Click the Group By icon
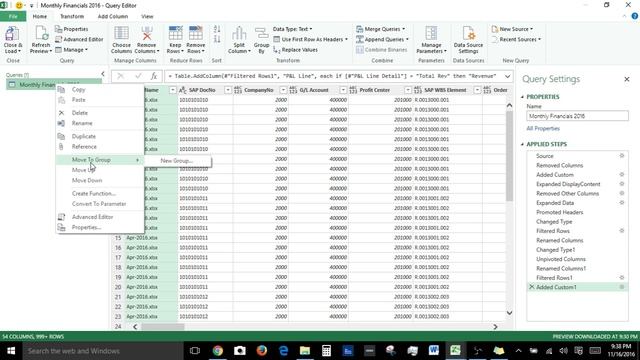Screen dimensions: 640x360 (261, 33)
